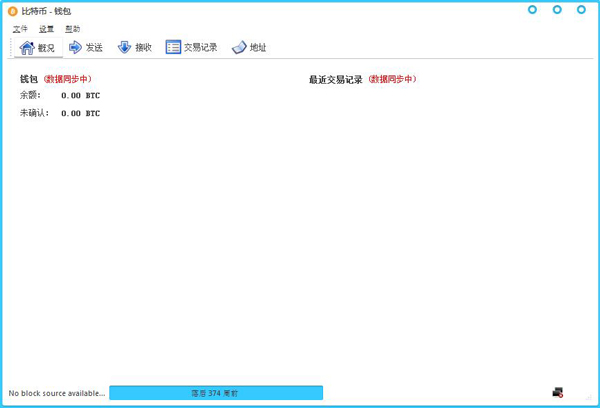
Task: Click the red 数据同步中 note beside 最近交易记录
Action: coord(392,79)
